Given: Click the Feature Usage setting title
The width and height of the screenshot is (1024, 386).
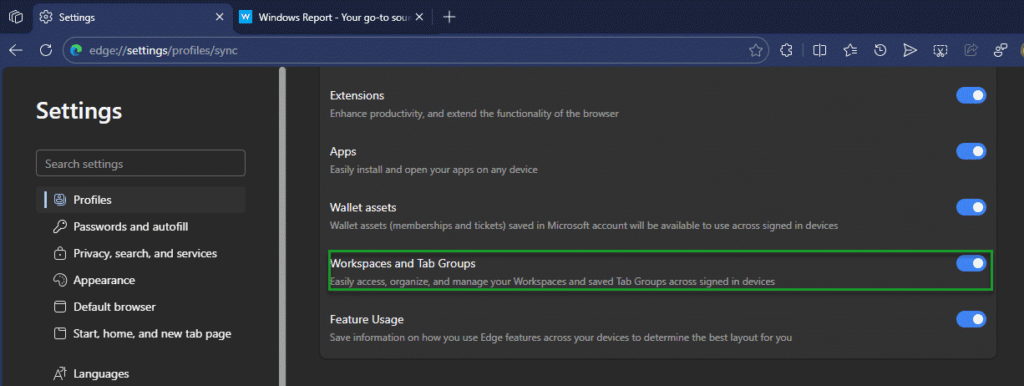Looking at the screenshot, I should coord(366,320).
